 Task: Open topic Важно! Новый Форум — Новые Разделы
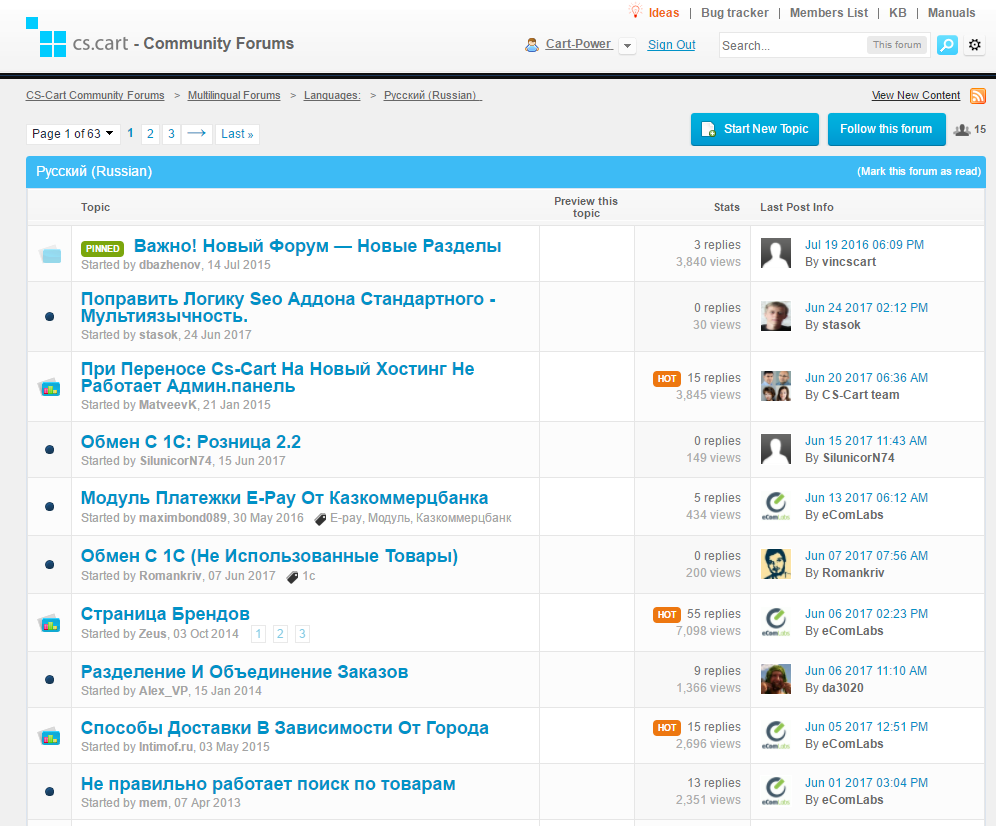coord(318,246)
